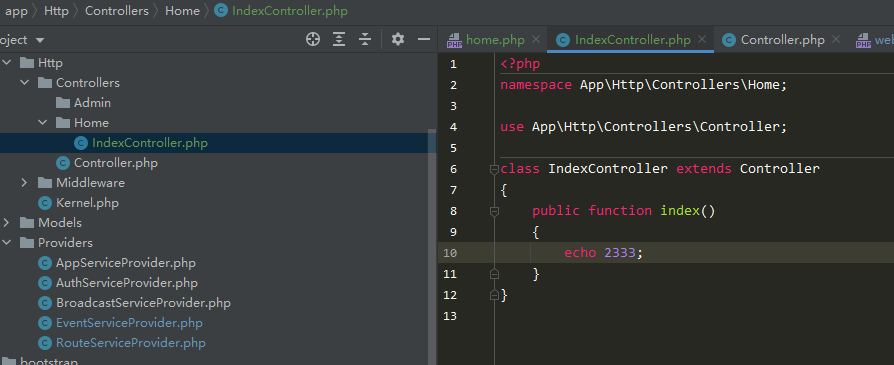Hide the Project panel with minus icon
894x365 pixels.
click(x=424, y=39)
